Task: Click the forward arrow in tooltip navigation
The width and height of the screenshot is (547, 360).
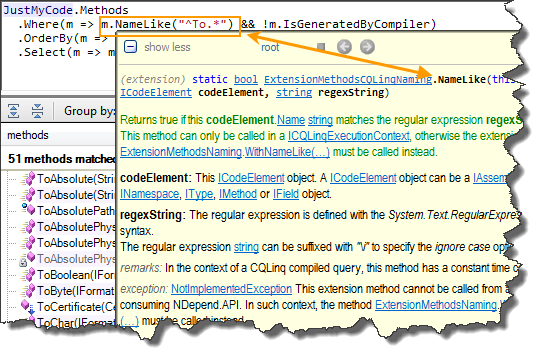Action: tap(367, 47)
